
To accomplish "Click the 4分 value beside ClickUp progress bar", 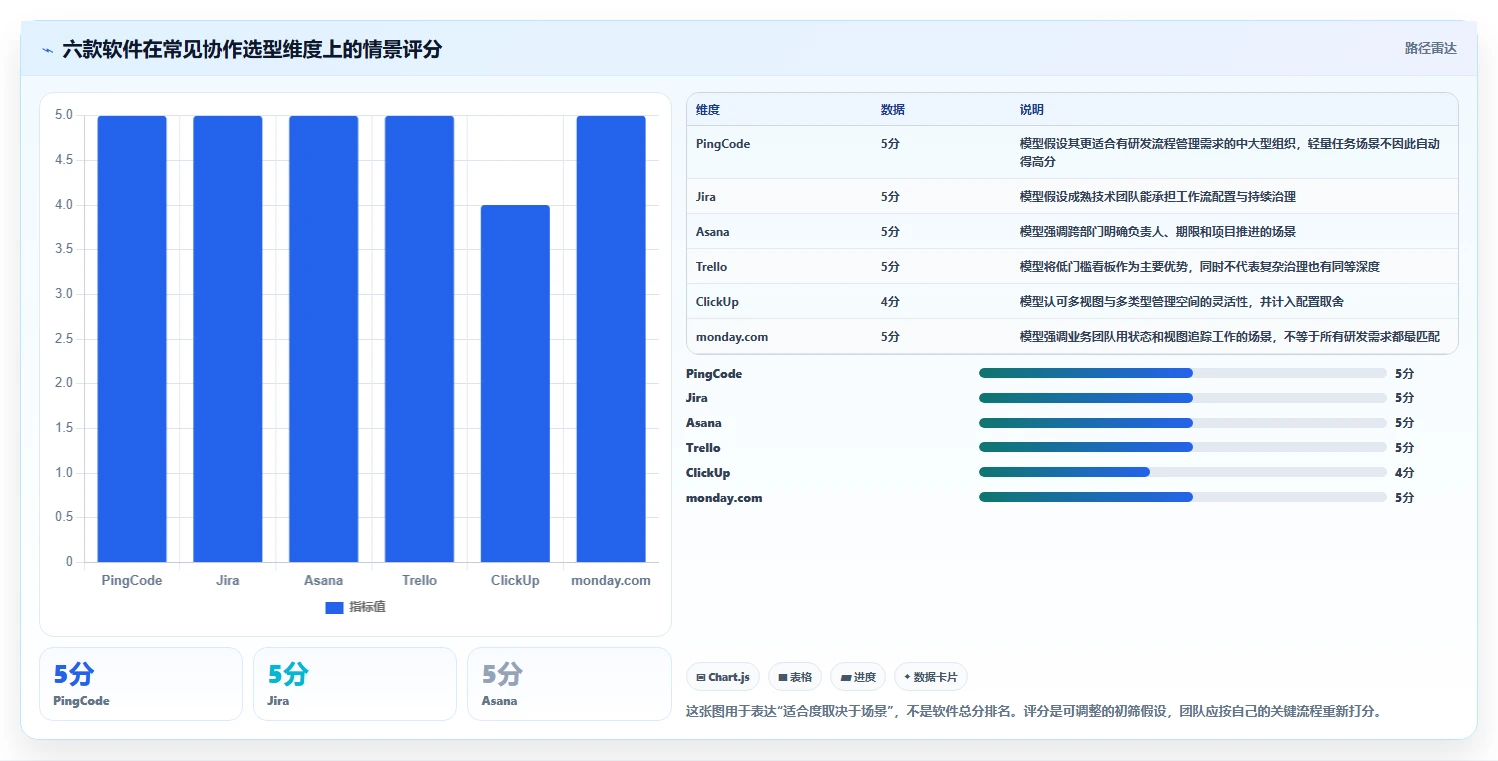I will click(1405, 473).
